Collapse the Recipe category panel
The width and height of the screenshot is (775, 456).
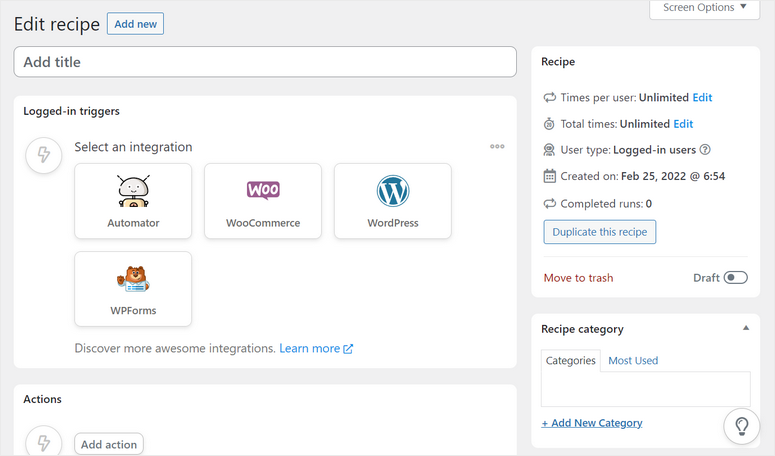tap(745, 328)
